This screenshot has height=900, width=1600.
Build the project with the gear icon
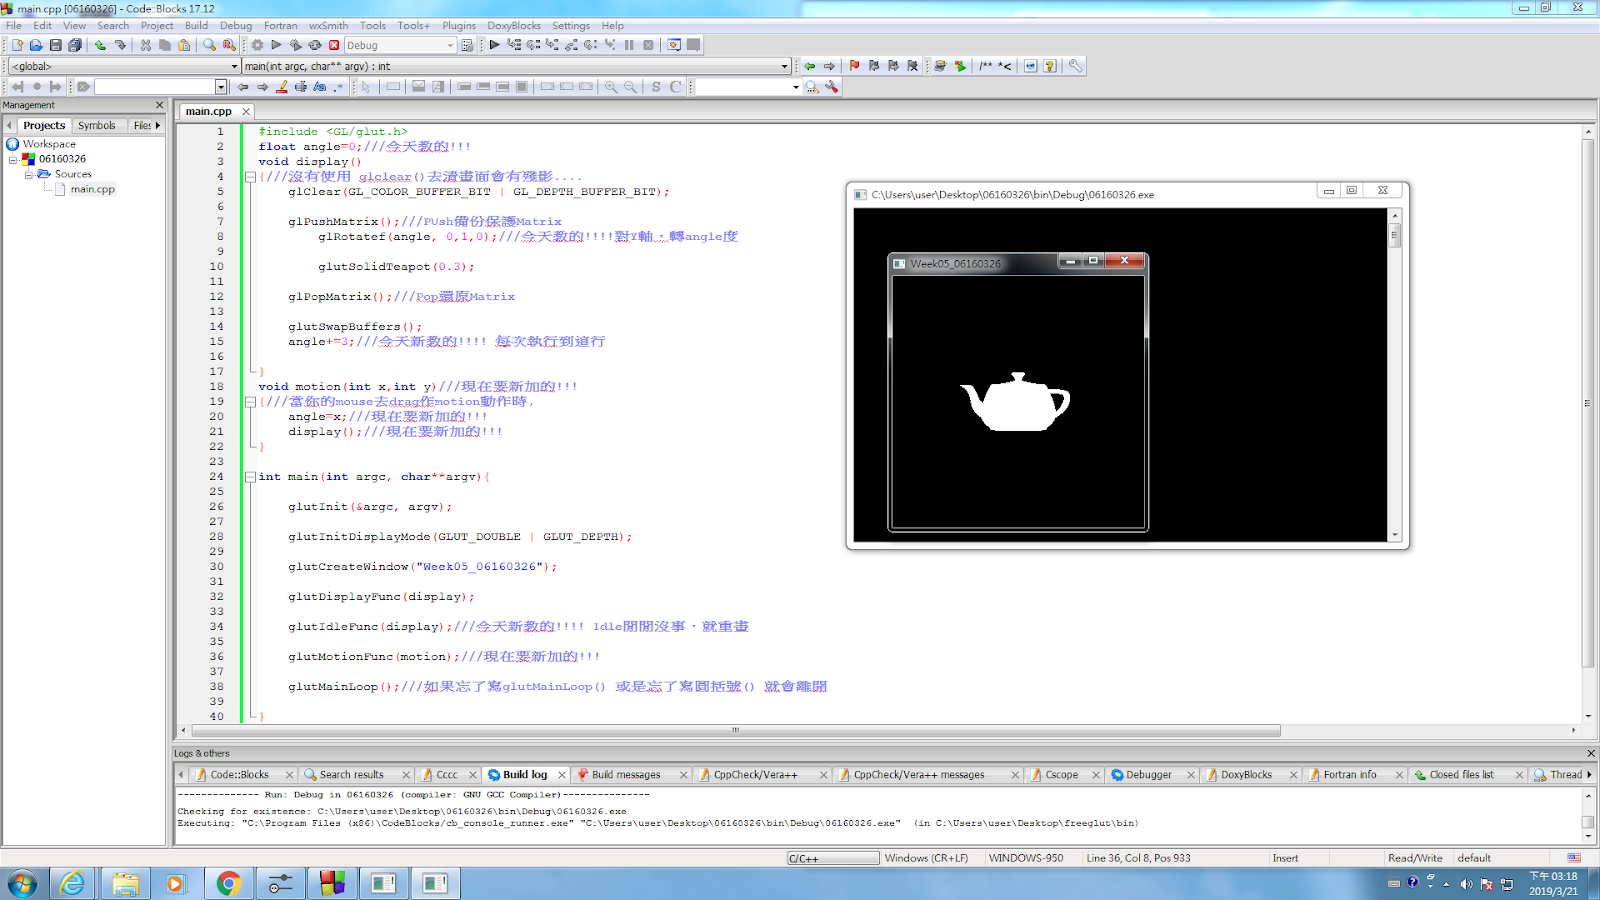click(257, 45)
